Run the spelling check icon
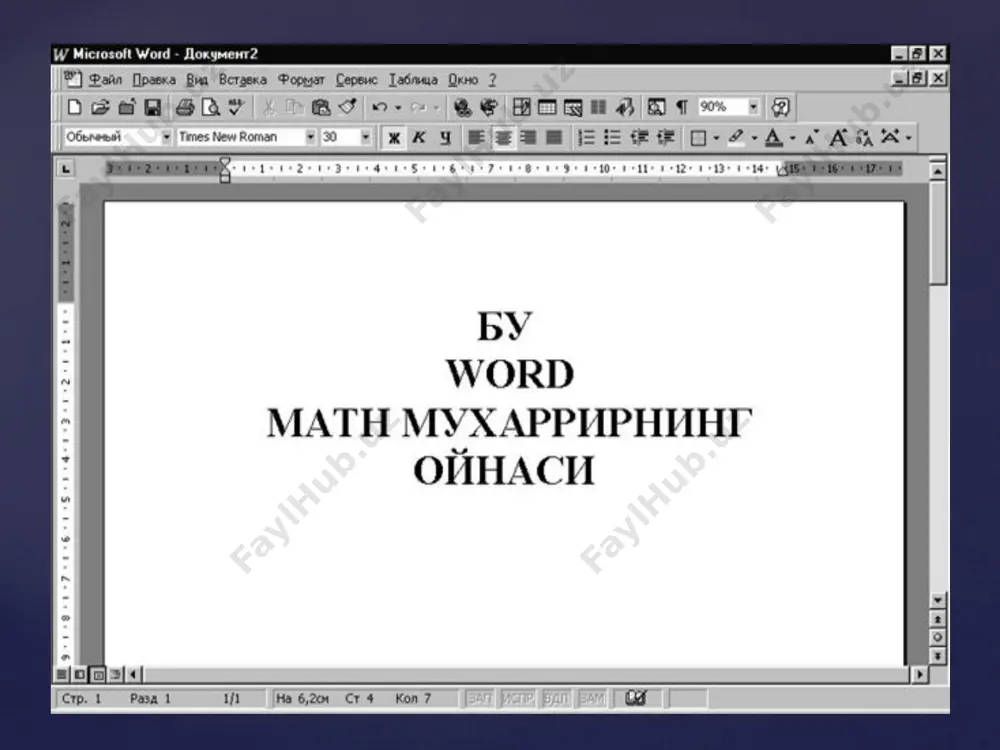 click(x=236, y=107)
